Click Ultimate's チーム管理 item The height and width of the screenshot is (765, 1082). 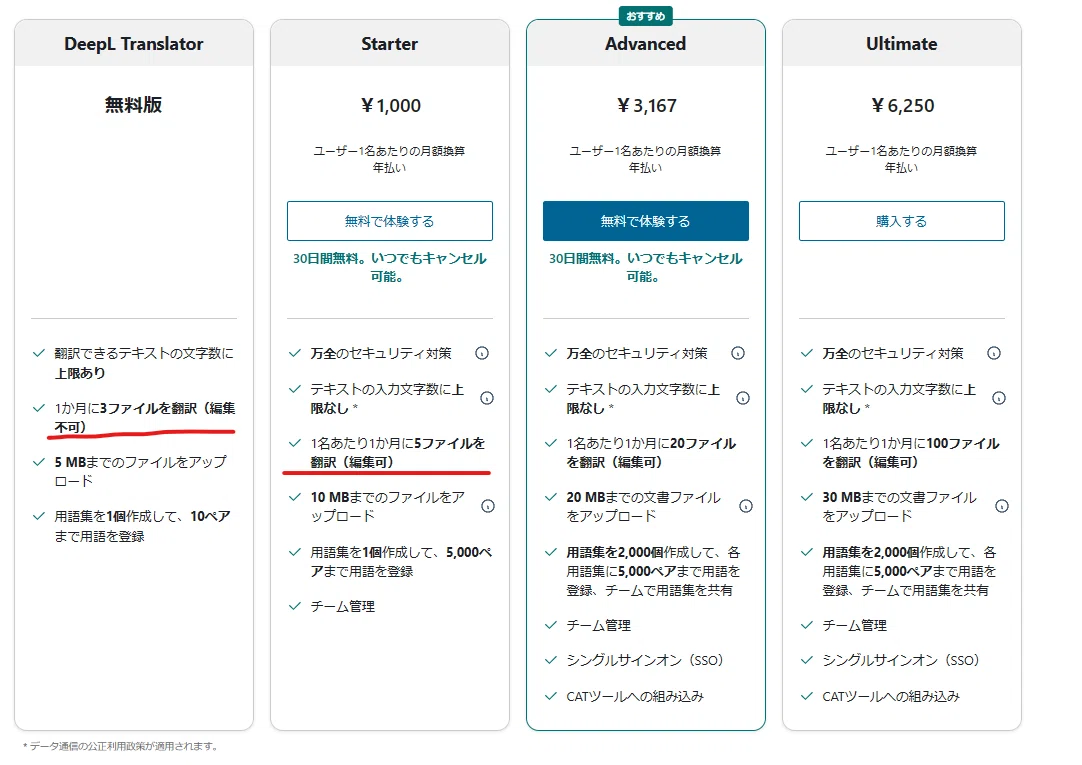pos(855,625)
